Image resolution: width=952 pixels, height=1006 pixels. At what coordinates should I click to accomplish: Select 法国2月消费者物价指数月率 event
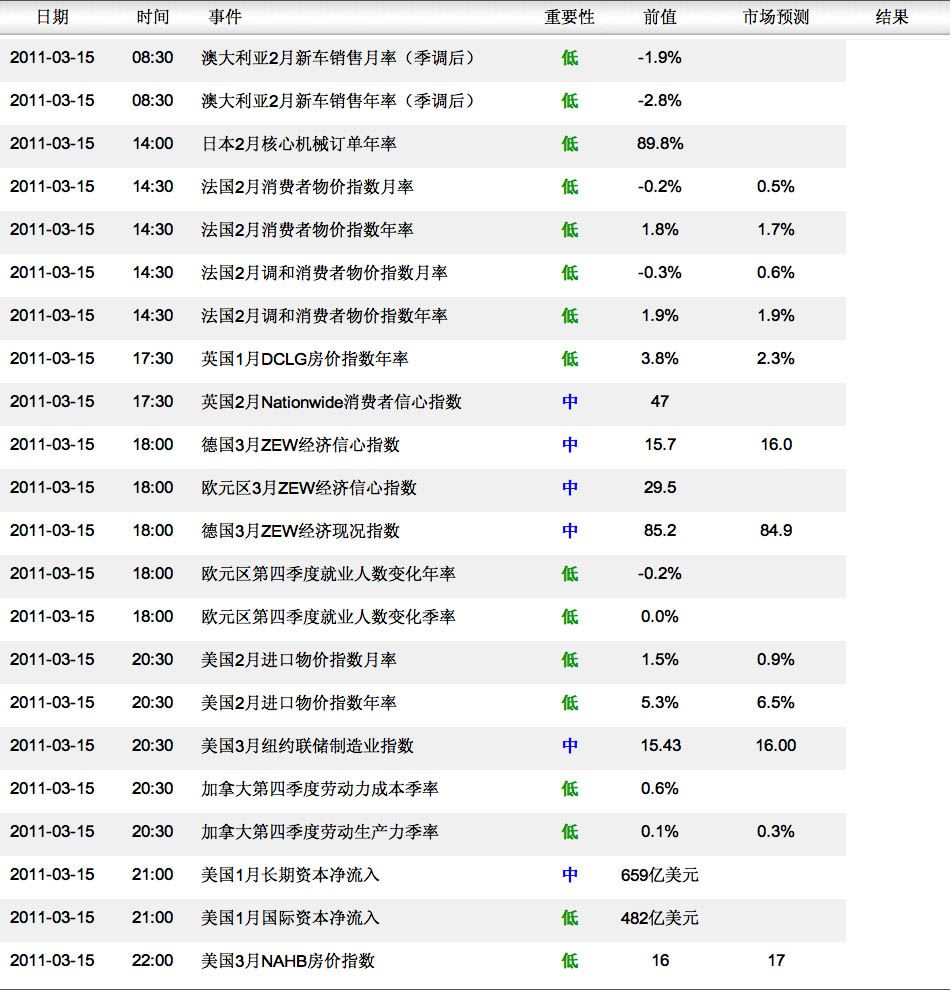click(307, 187)
